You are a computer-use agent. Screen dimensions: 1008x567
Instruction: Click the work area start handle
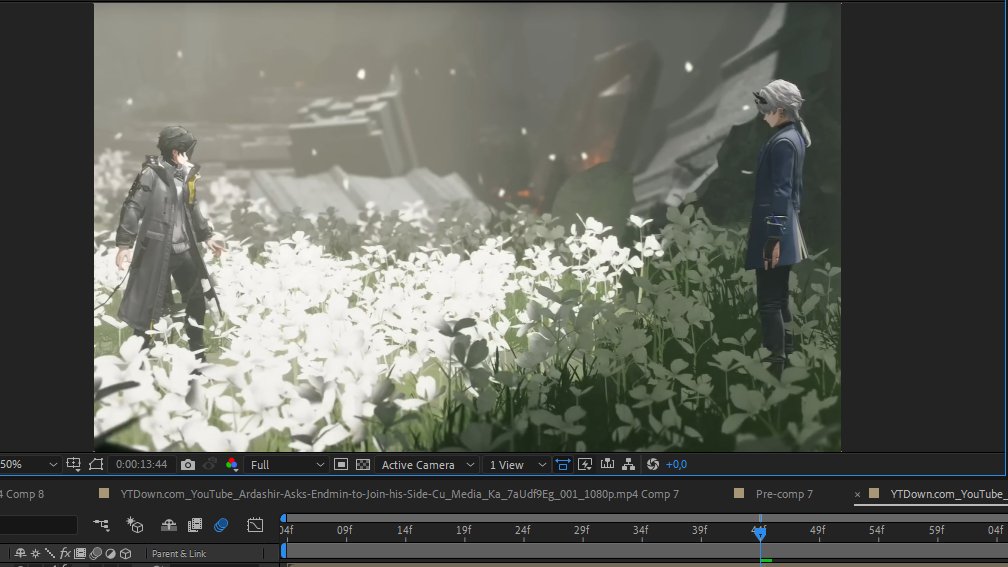284,551
